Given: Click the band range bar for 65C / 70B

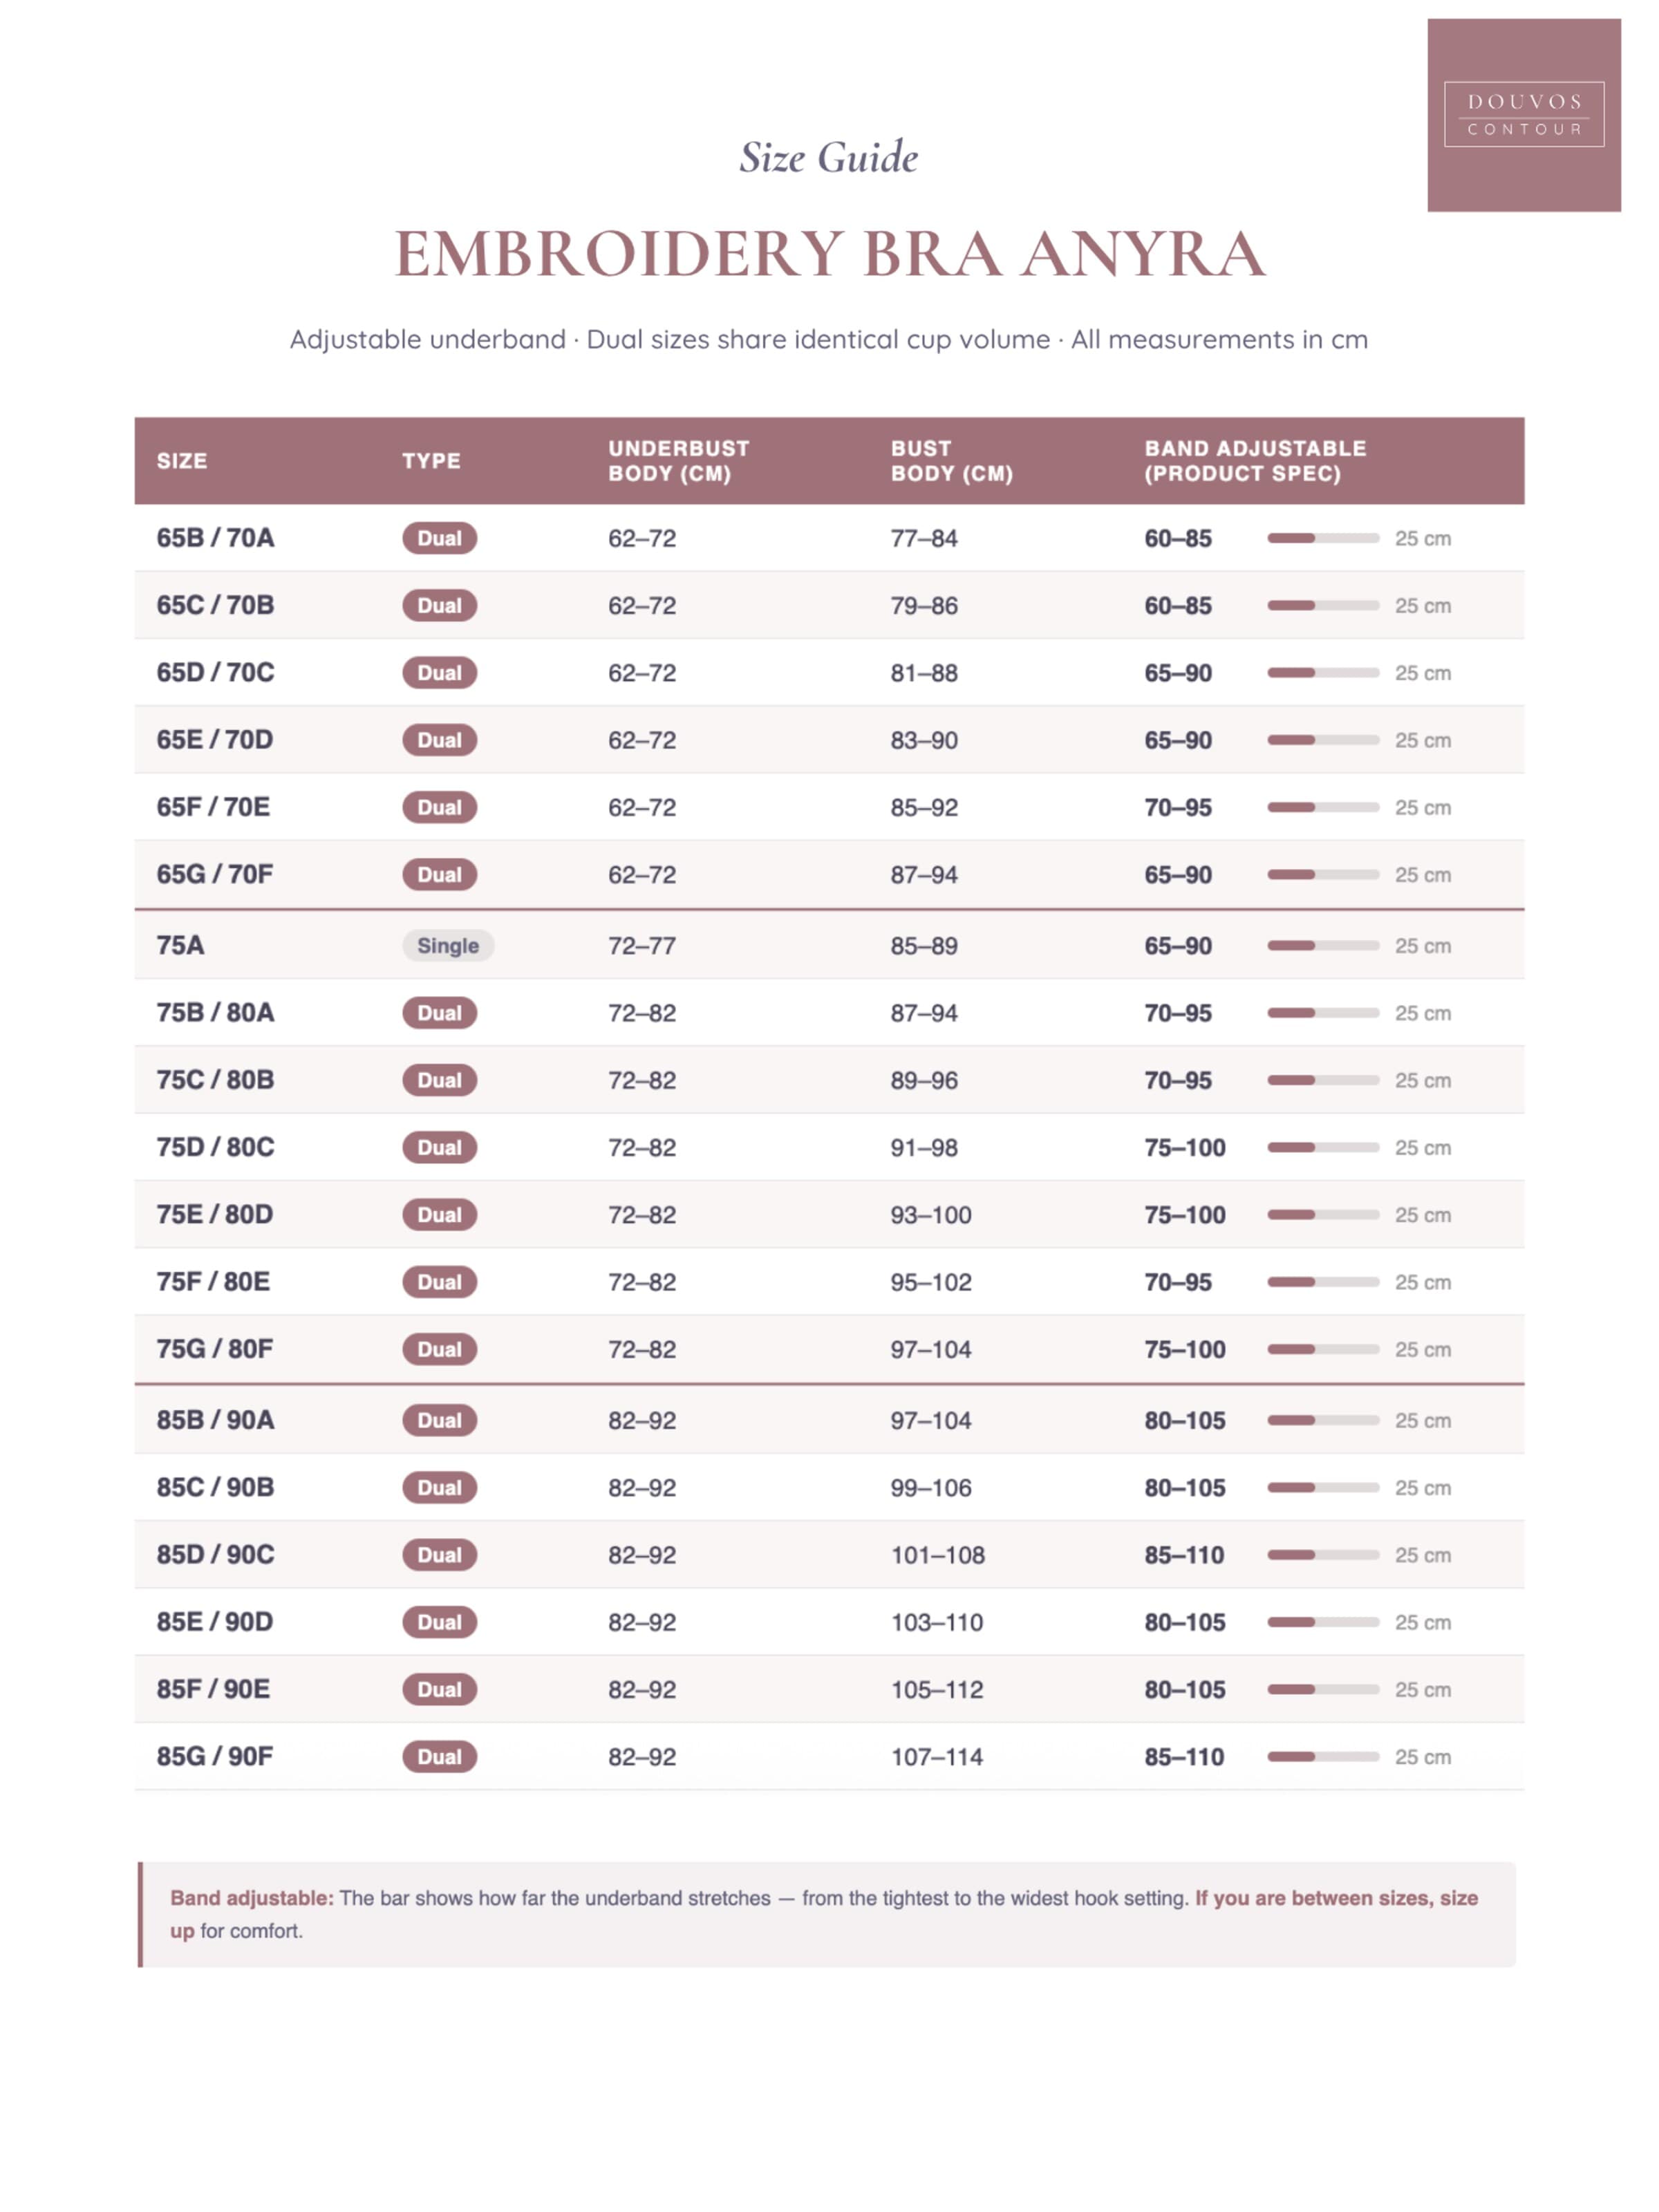Looking at the screenshot, I should [1323, 605].
